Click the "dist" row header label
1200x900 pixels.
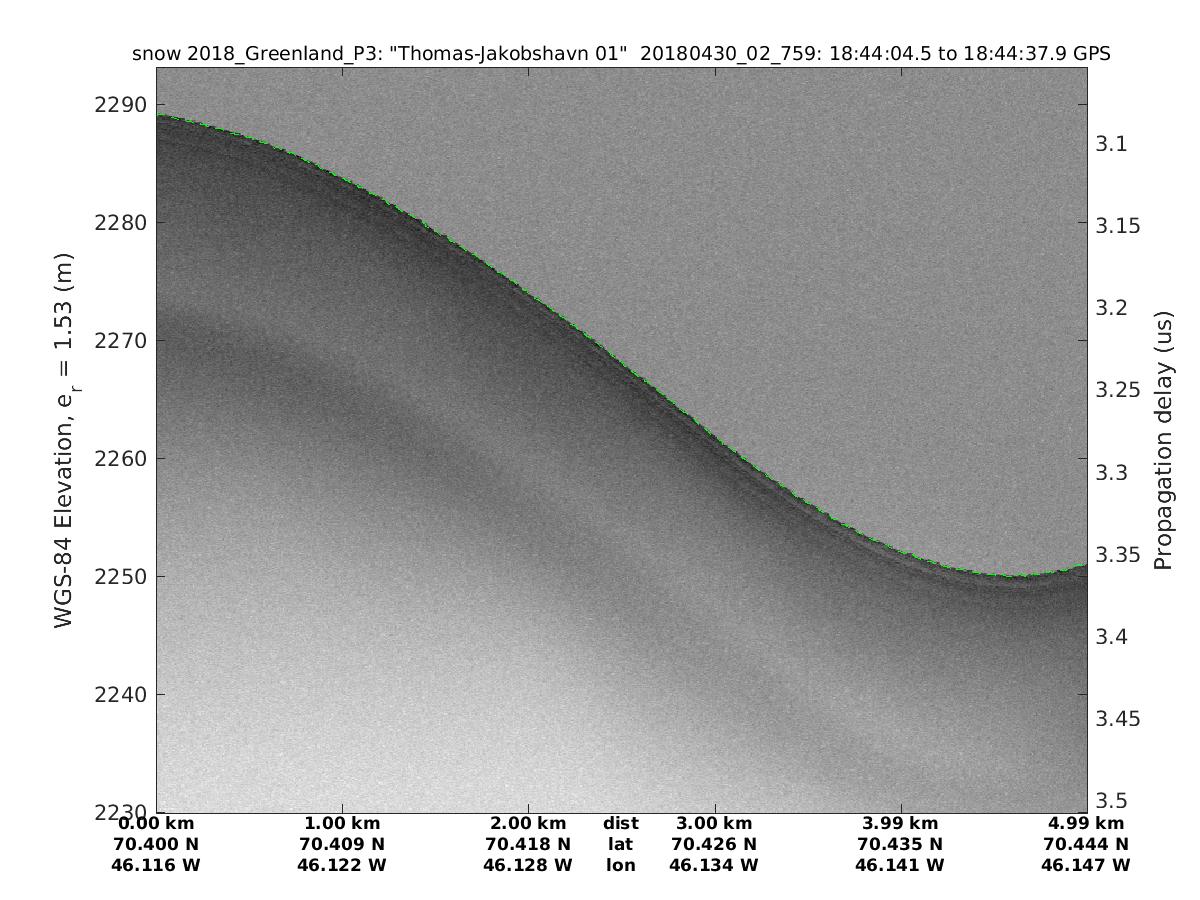pyautogui.click(x=621, y=823)
